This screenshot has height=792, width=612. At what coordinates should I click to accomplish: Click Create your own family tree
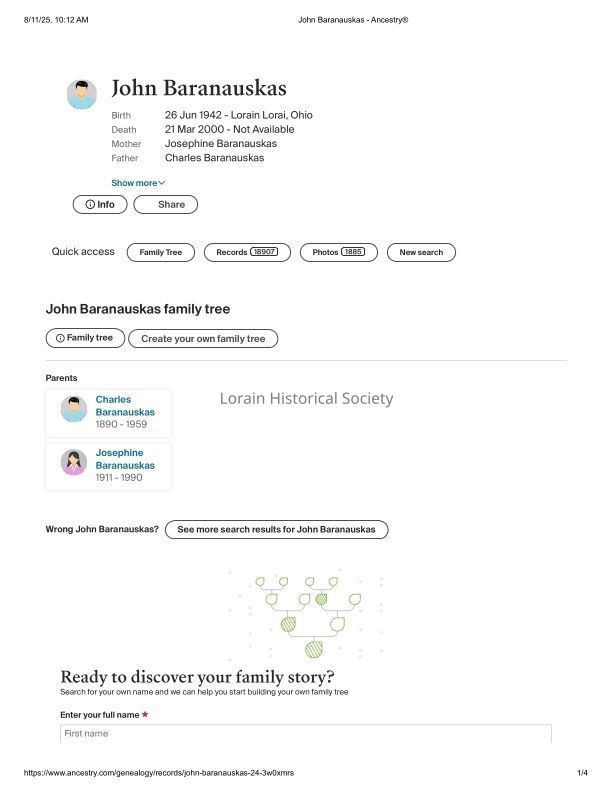[203, 339]
